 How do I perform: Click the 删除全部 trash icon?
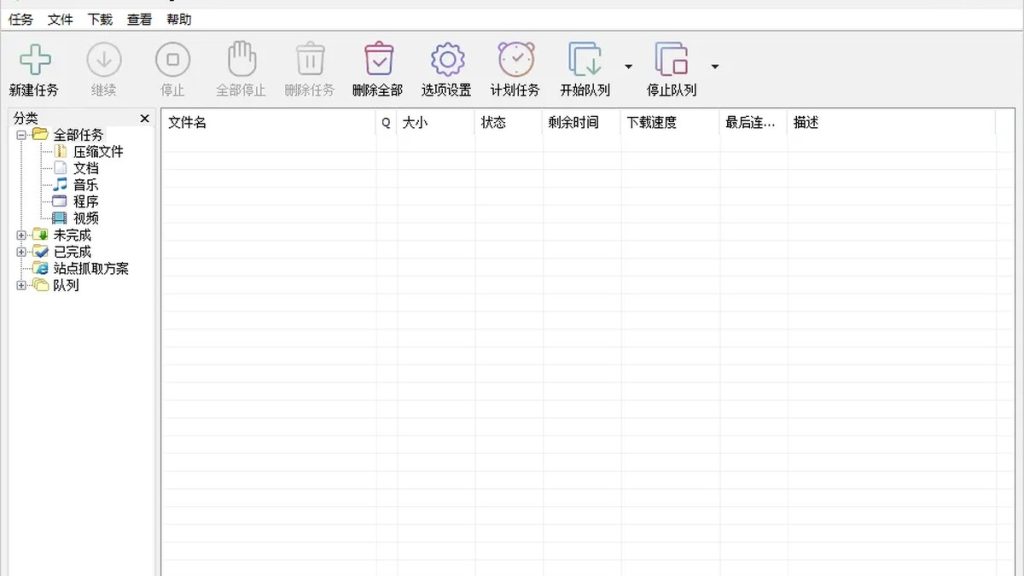pyautogui.click(x=379, y=59)
